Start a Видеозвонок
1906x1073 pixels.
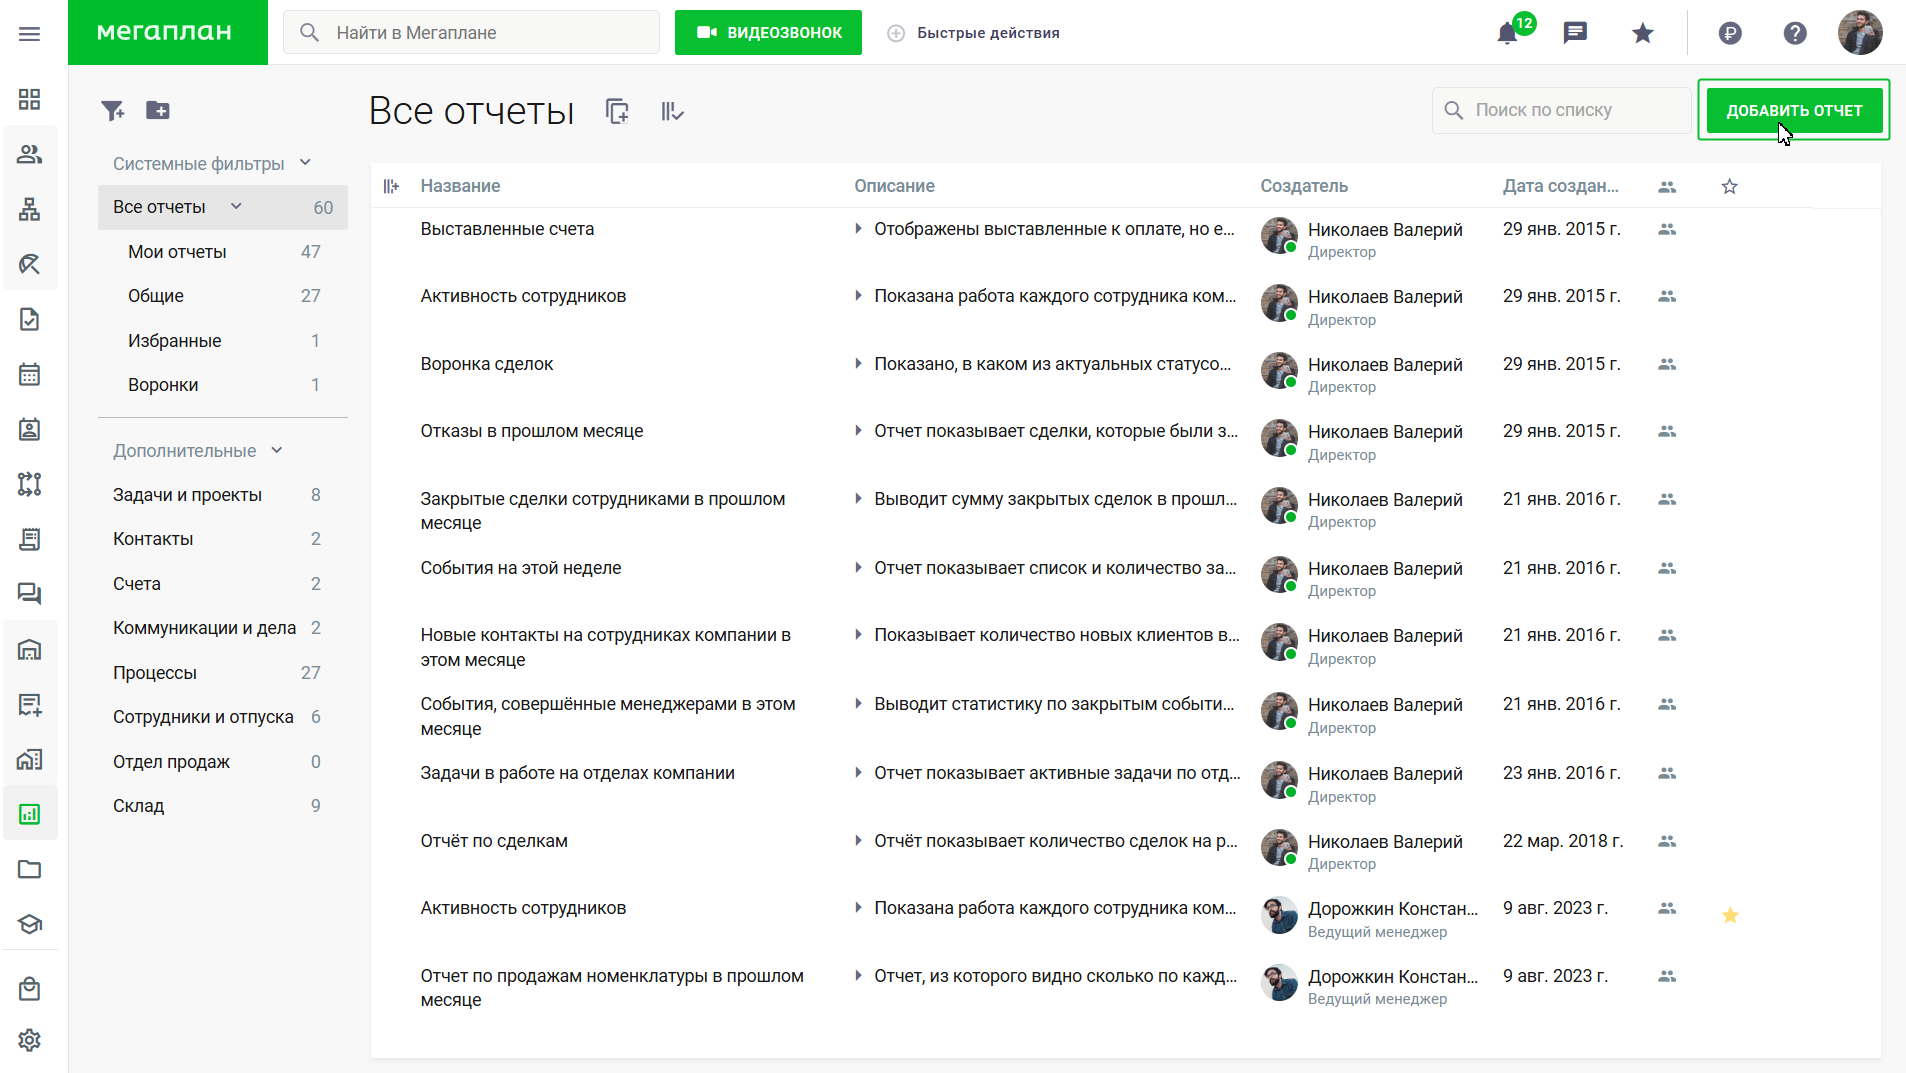(x=768, y=33)
